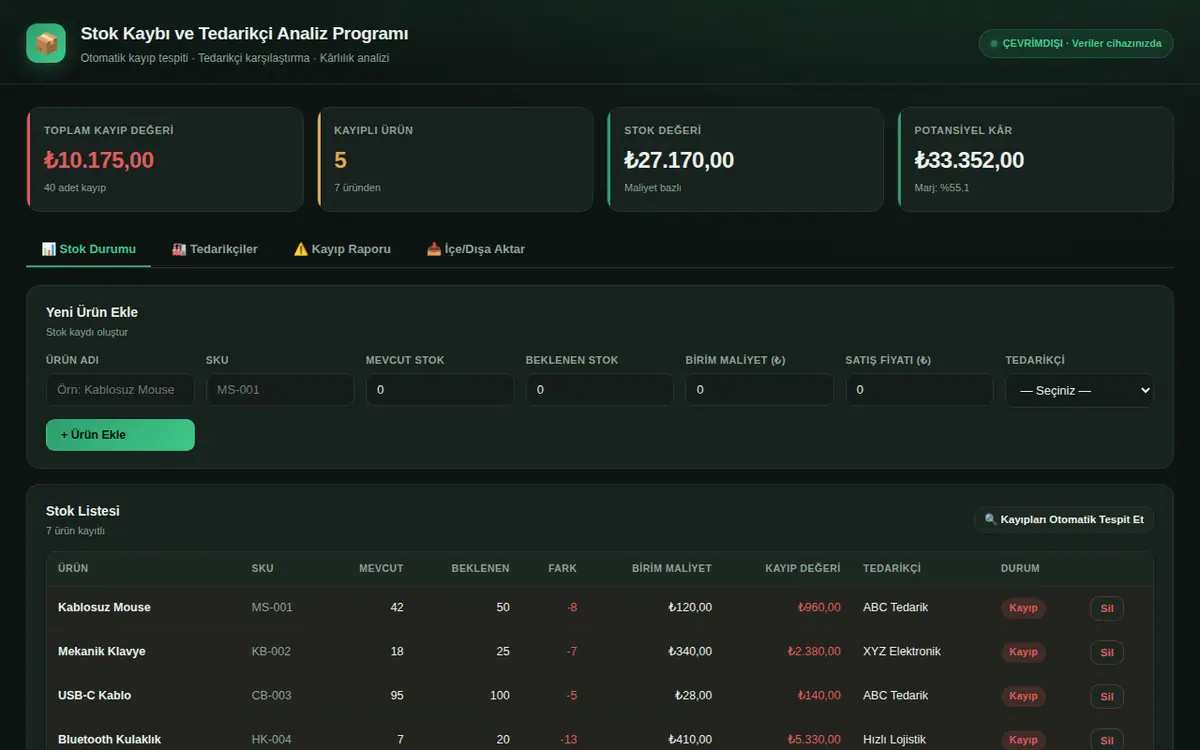
Task: Open the İçe/Dışa Aktar tab
Action: pyautogui.click(x=476, y=249)
